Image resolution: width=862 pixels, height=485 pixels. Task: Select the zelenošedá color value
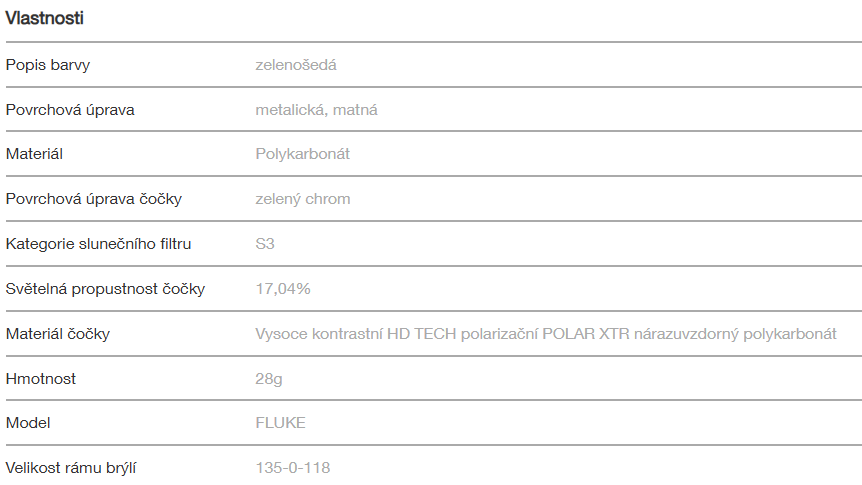point(295,65)
